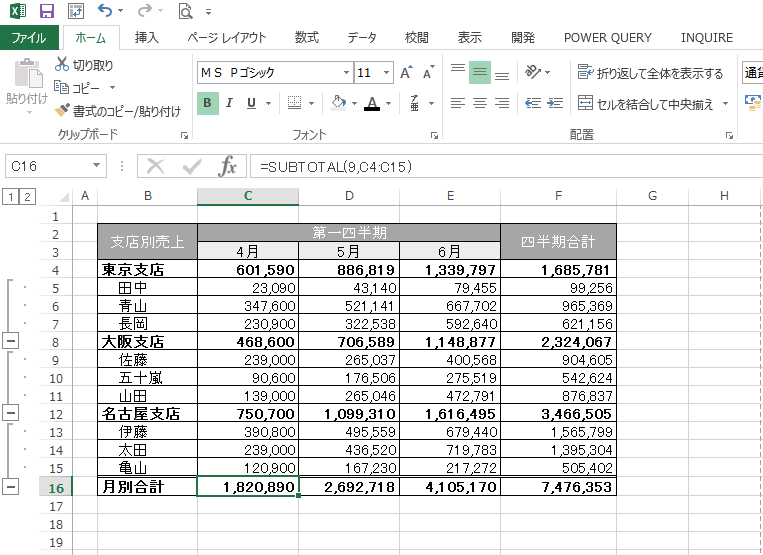Screen dimensions: 763x555
Task: Apply font color with the A icon
Action: pos(372,103)
